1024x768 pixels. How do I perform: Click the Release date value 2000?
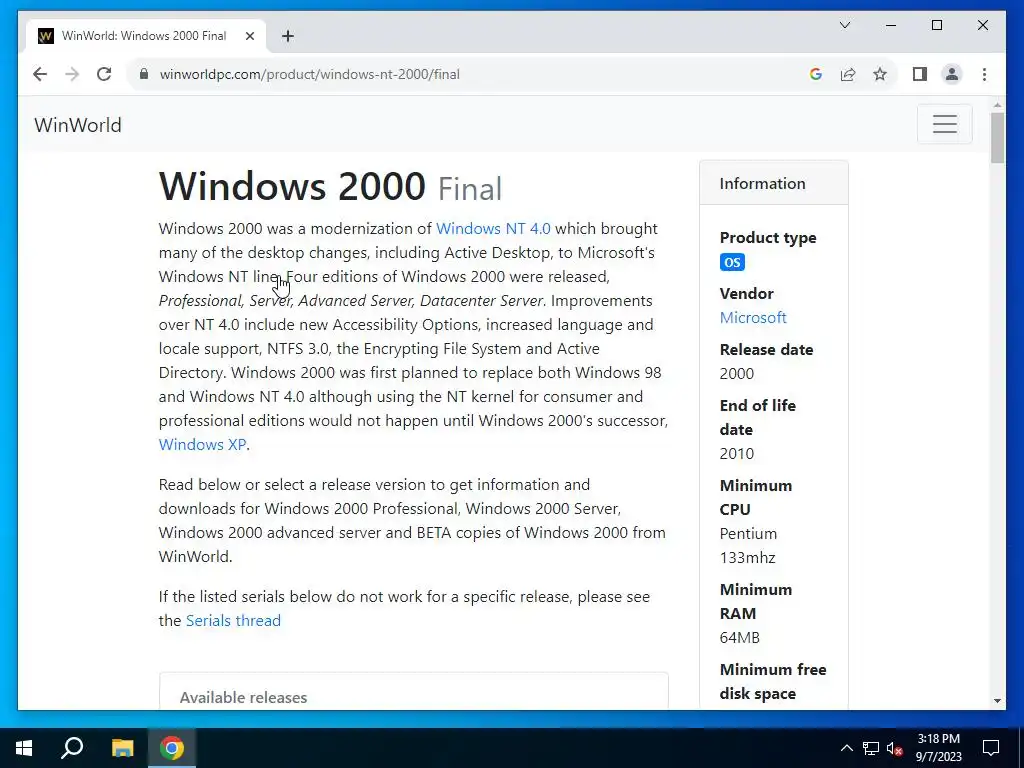(737, 374)
